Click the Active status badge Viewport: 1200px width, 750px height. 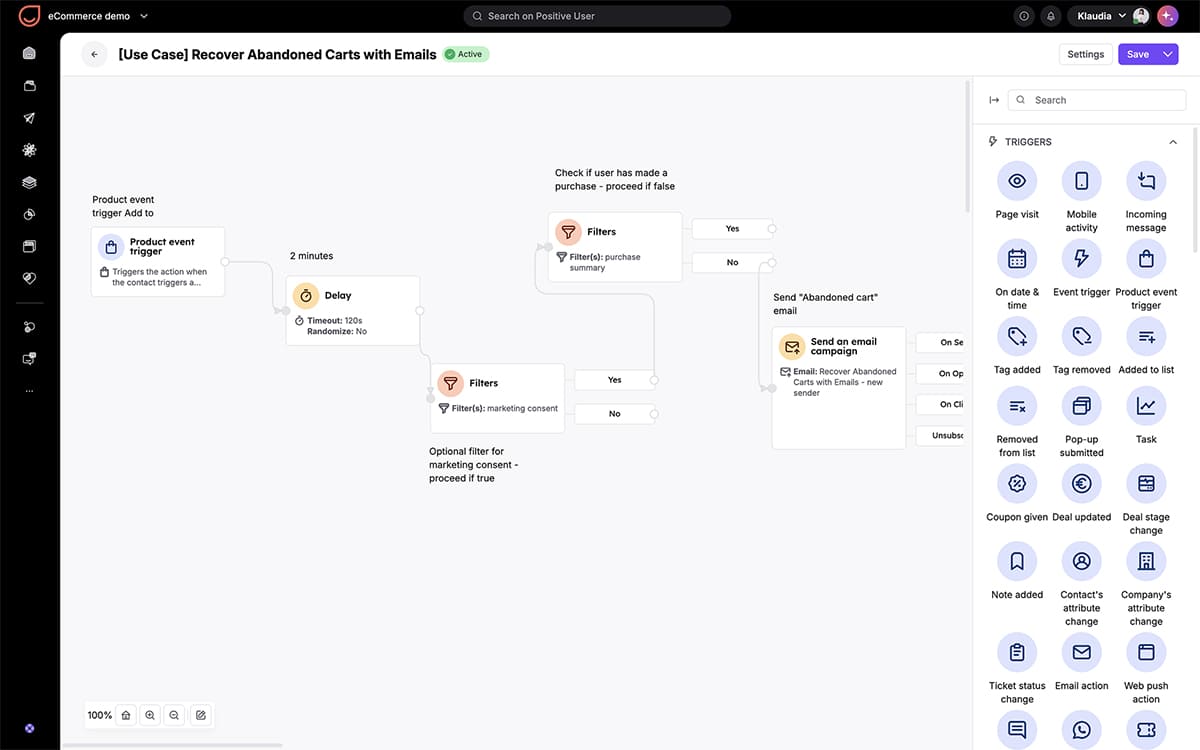point(465,54)
